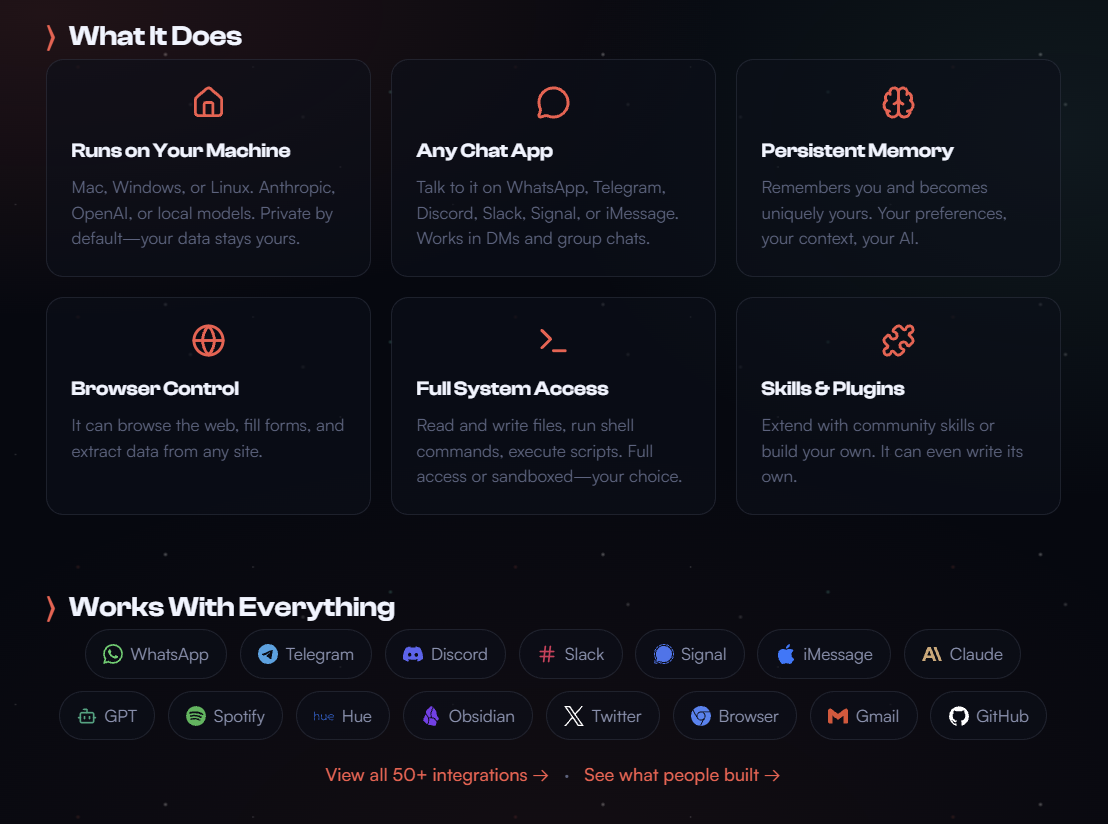Screen dimensions: 1108x824
Task: Open the iMessage integration chip
Action: pos(824,655)
